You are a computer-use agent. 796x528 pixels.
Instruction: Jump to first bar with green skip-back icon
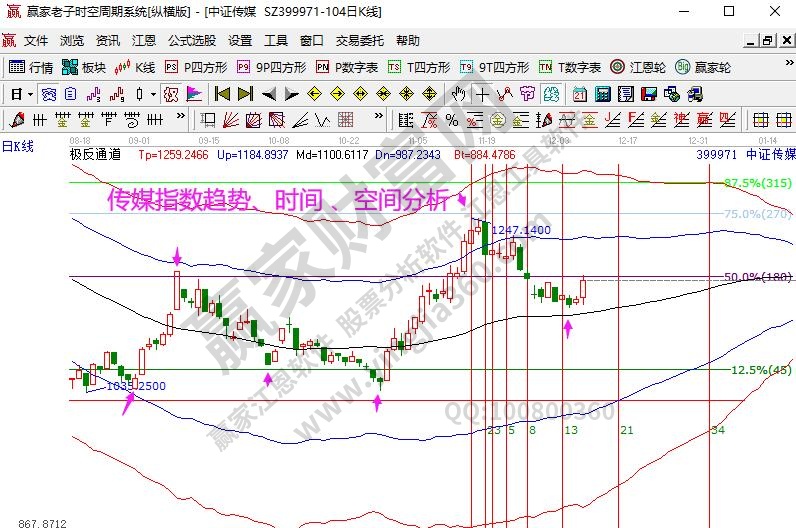coord(223,94)
